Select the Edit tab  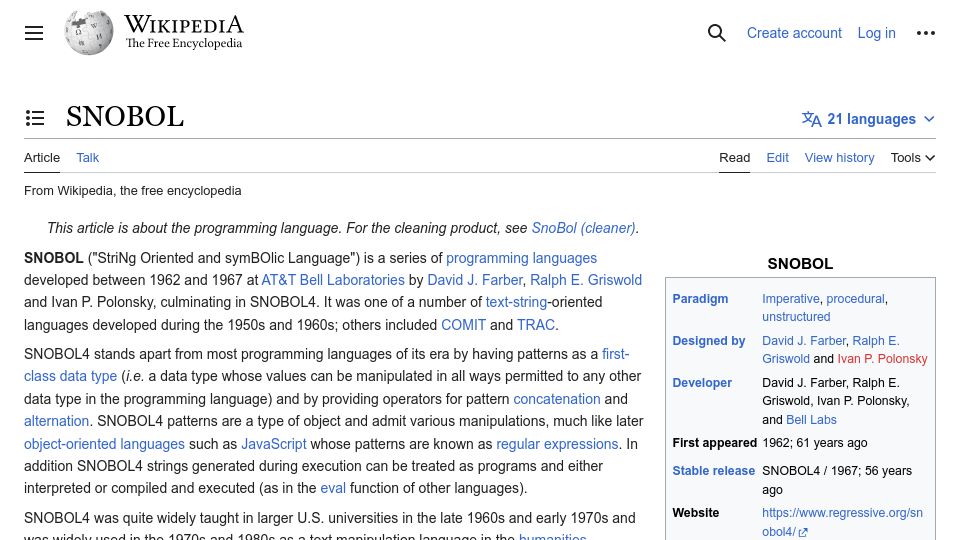[x=777, y=158]
